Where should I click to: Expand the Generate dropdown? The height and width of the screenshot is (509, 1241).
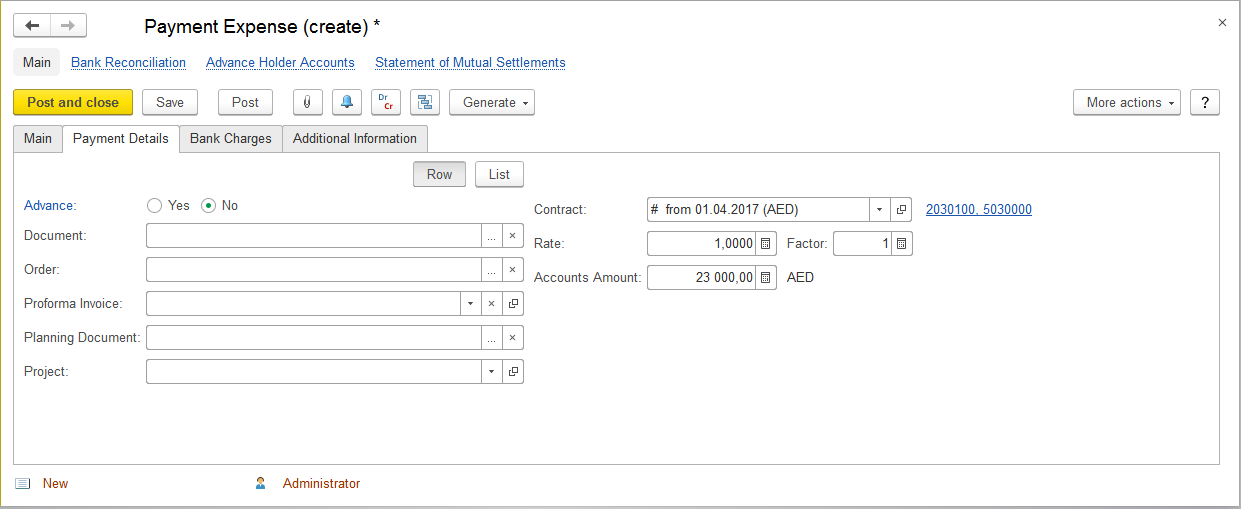[x=492, y=102]
